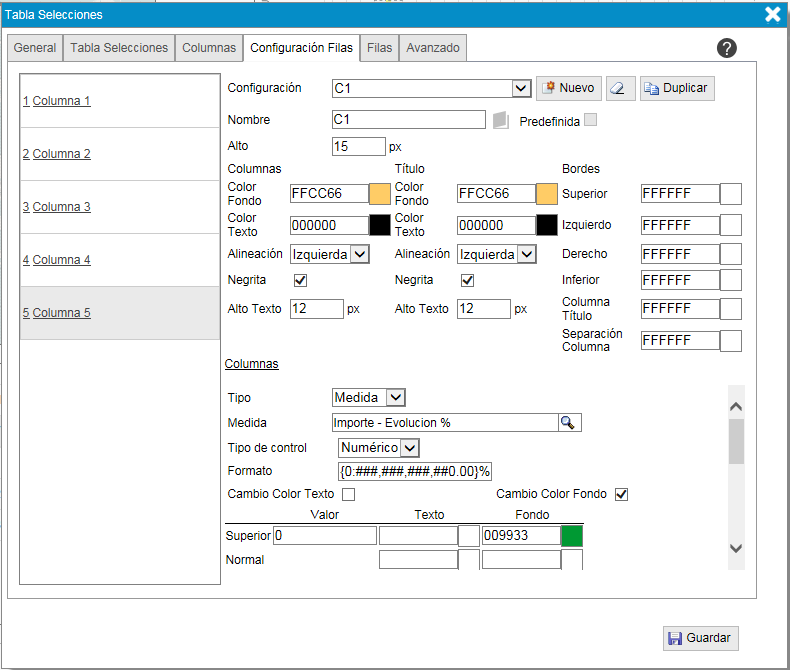The image size is (790, 670).
Task: Uncheck Negrita under Columnas section
Action: 300,281
